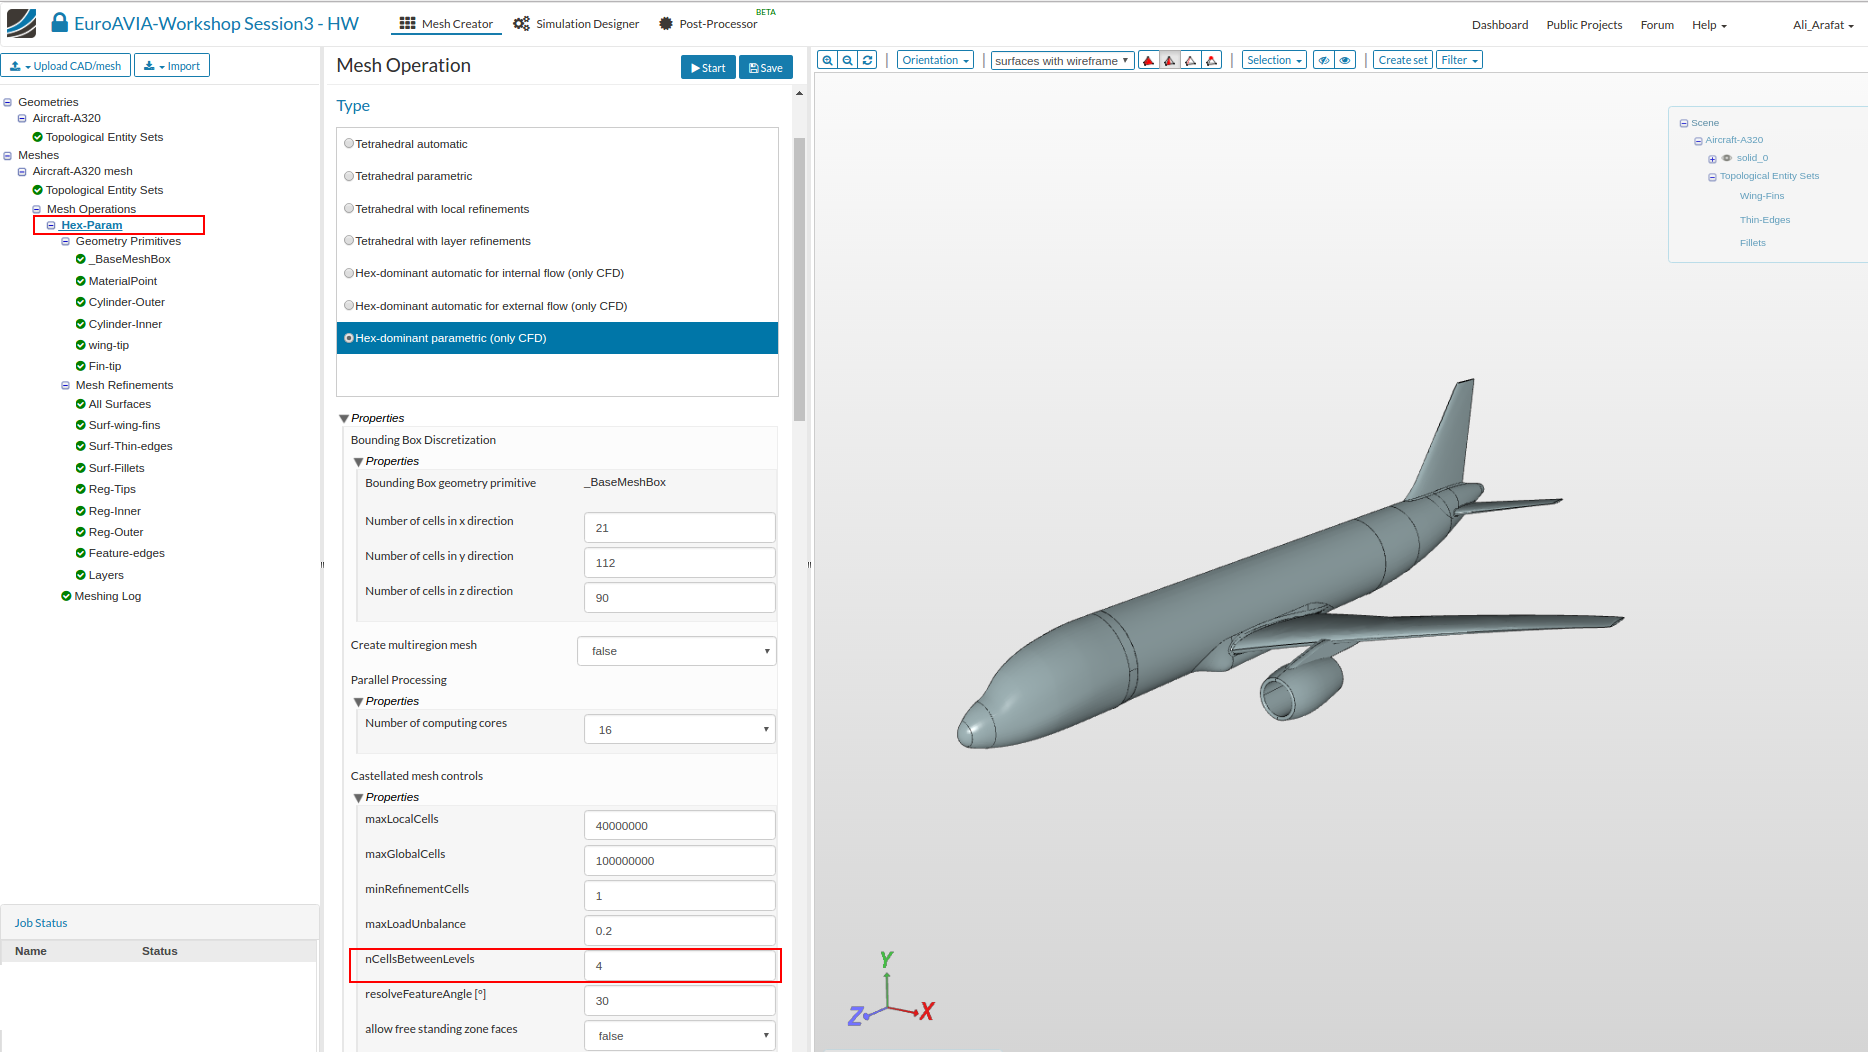Open the Forum link

[x=1657, y=25]
